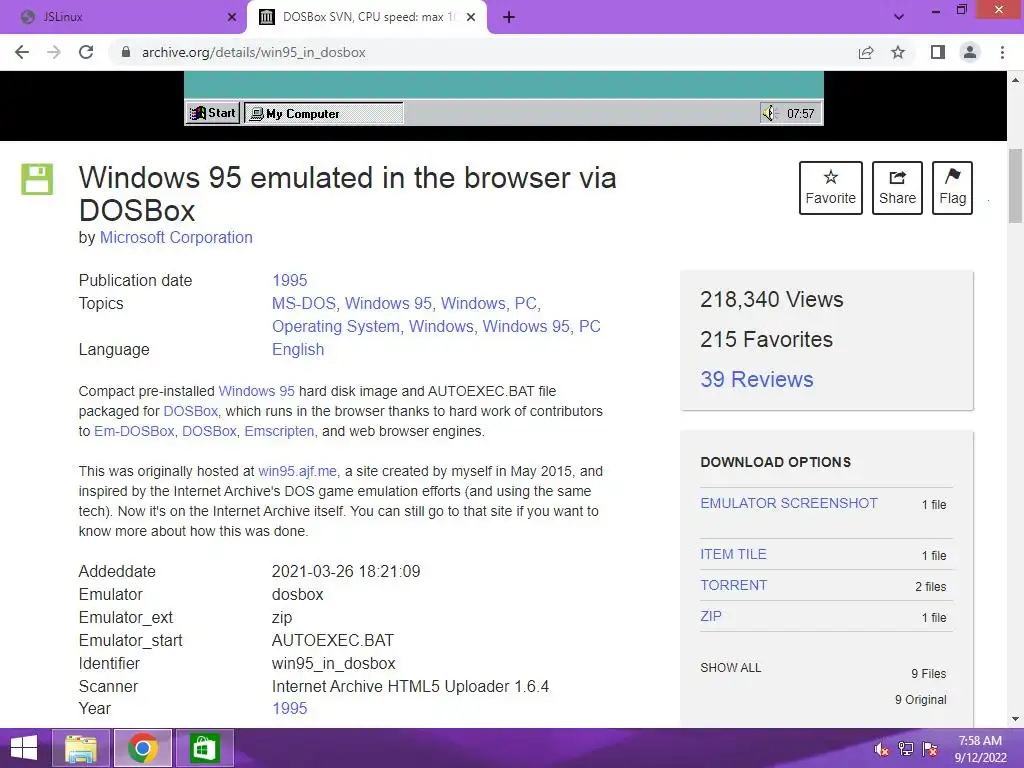Open the Share button beside Favorite
This screenshot has height=768, width=1024.
tap(897, 188)
